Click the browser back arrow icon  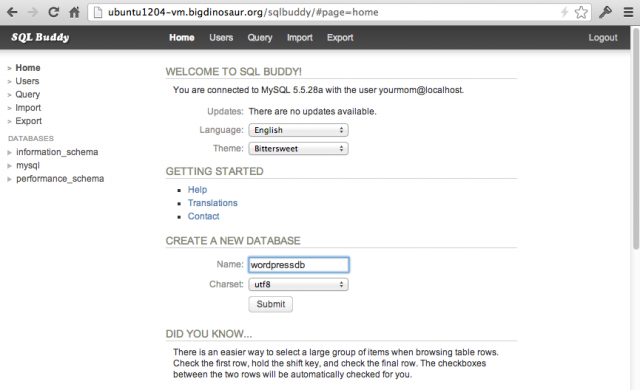[x=12, y=12]
